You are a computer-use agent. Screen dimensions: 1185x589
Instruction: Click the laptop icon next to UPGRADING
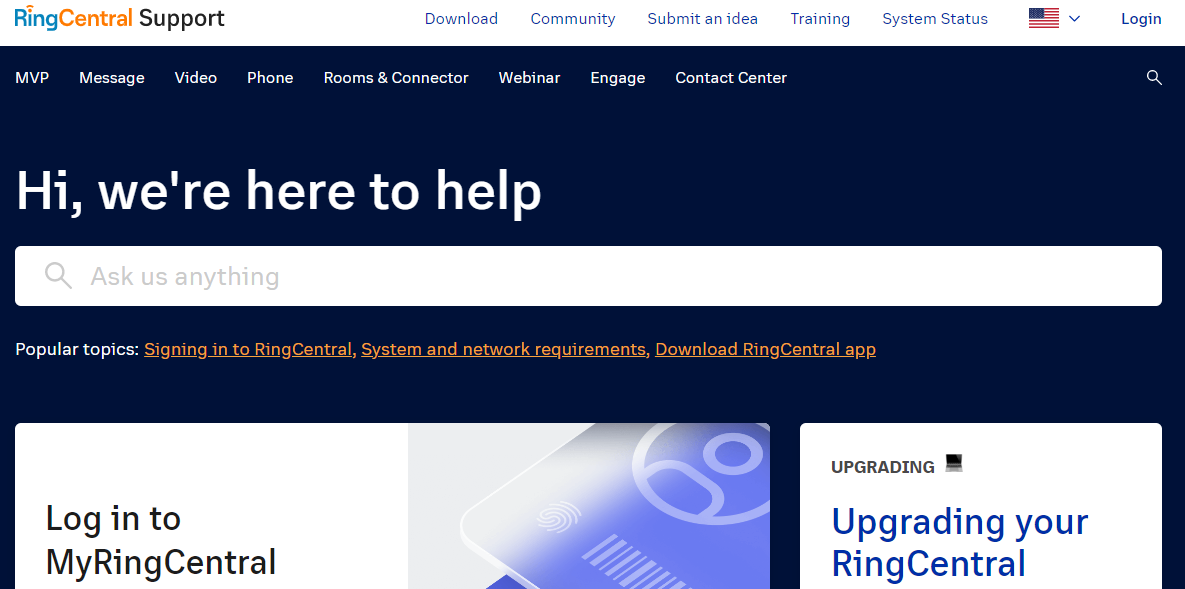point(953,463)
